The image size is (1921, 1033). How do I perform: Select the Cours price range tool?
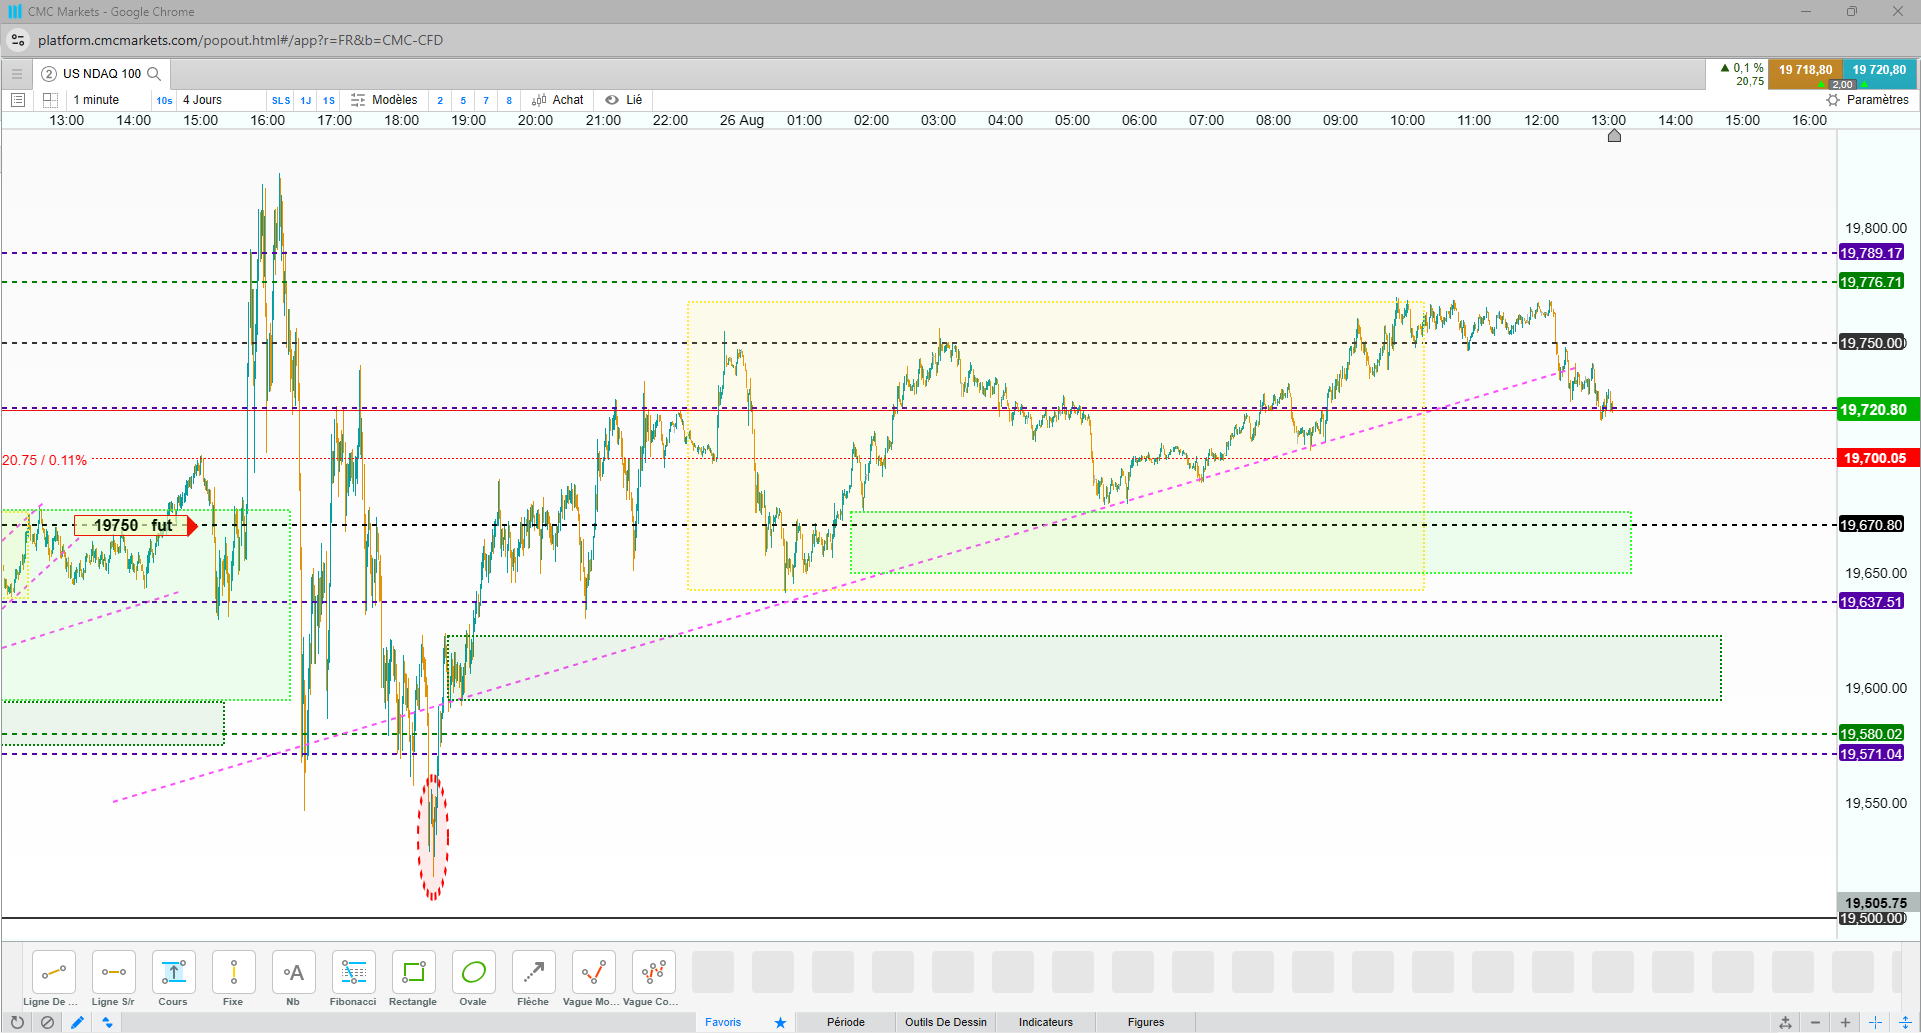point(173,978)
